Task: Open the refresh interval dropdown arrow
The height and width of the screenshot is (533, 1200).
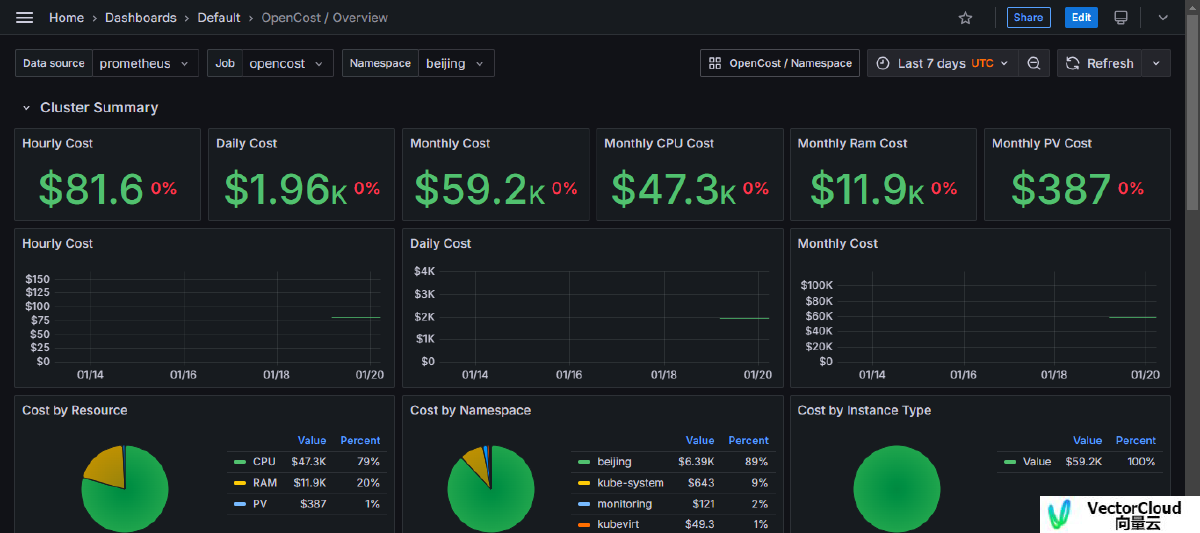Action: click(x=1156, y=63)
